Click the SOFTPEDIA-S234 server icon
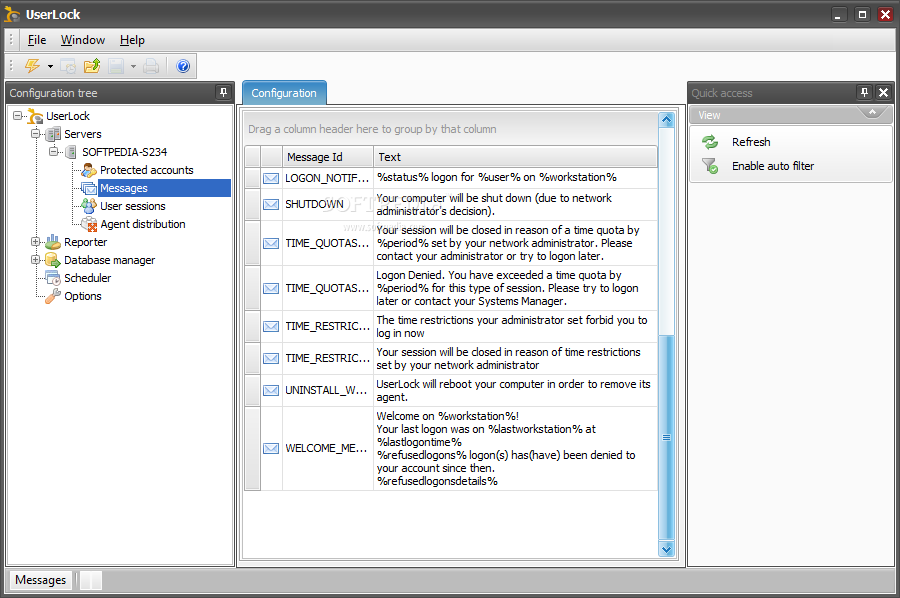Viewport: 900px width, 598px height. pyautogui.click(x=71, y=152)
